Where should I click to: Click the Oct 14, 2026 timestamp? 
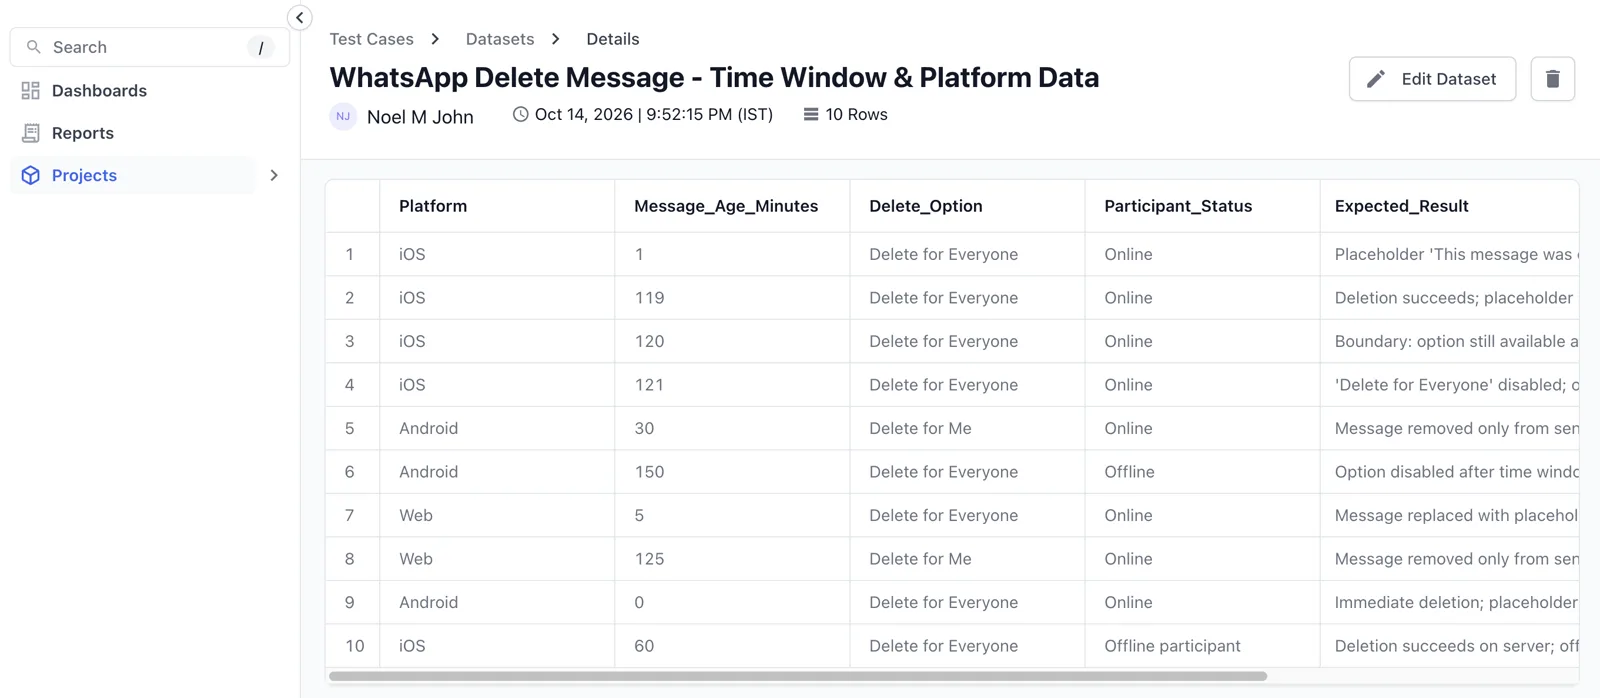click(x=654, y=114)
